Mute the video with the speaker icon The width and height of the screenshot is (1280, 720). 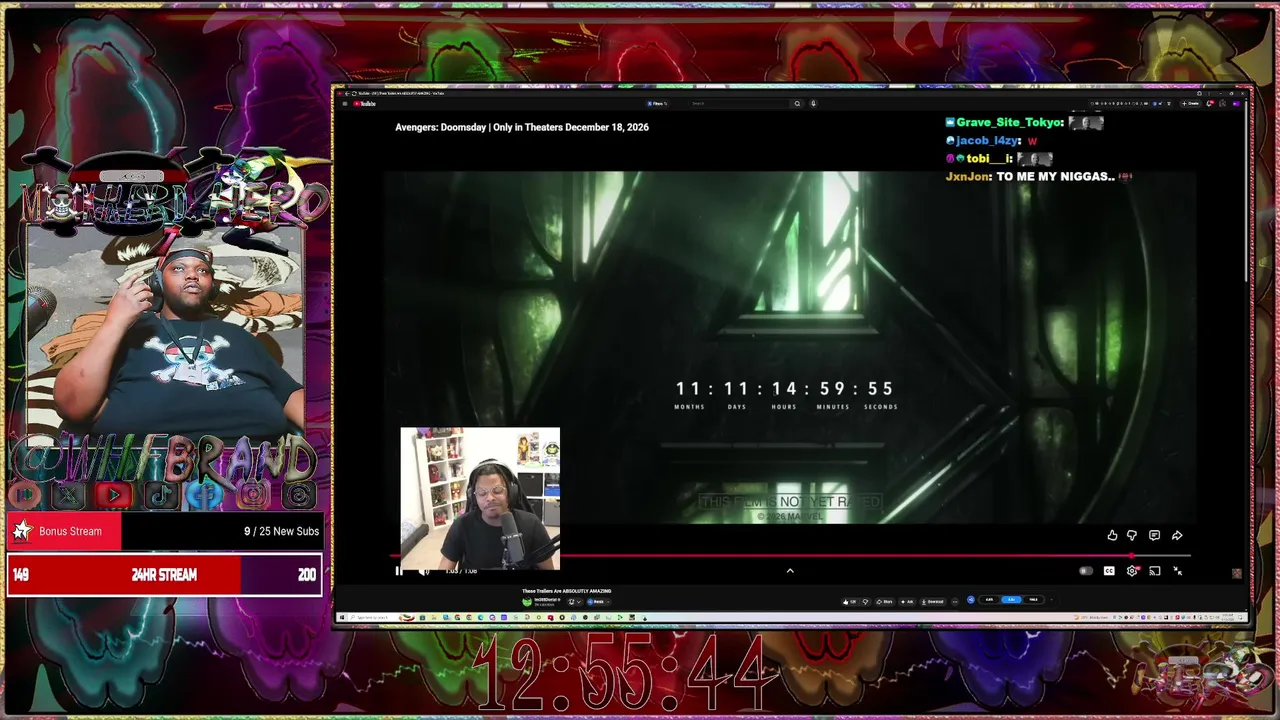pos(423,571)
